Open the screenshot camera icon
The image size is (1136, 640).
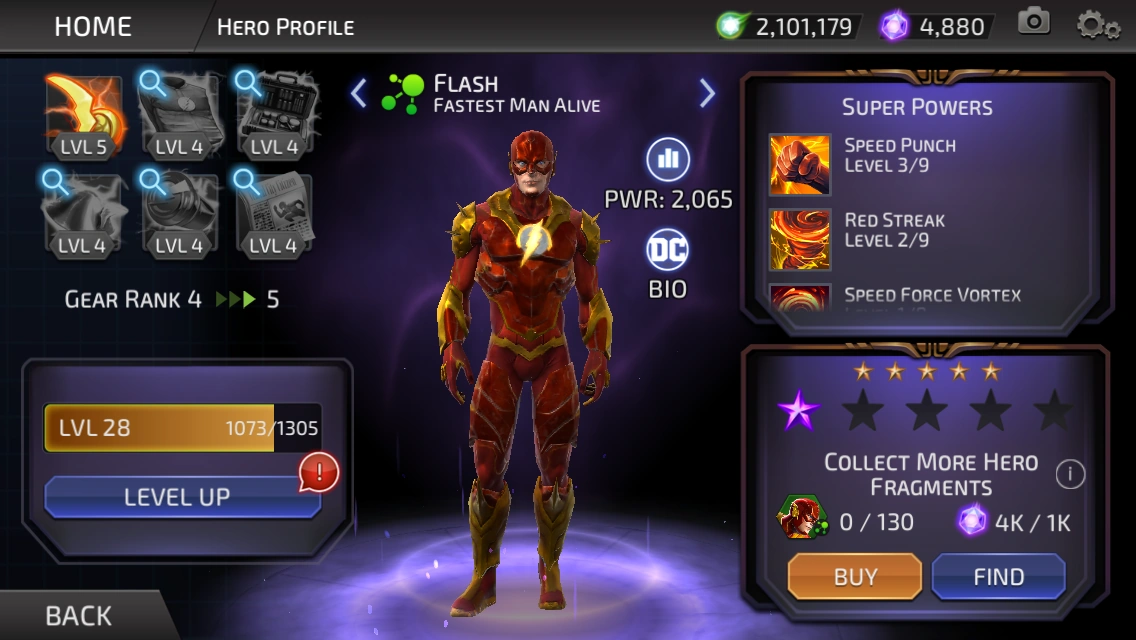1034,22
